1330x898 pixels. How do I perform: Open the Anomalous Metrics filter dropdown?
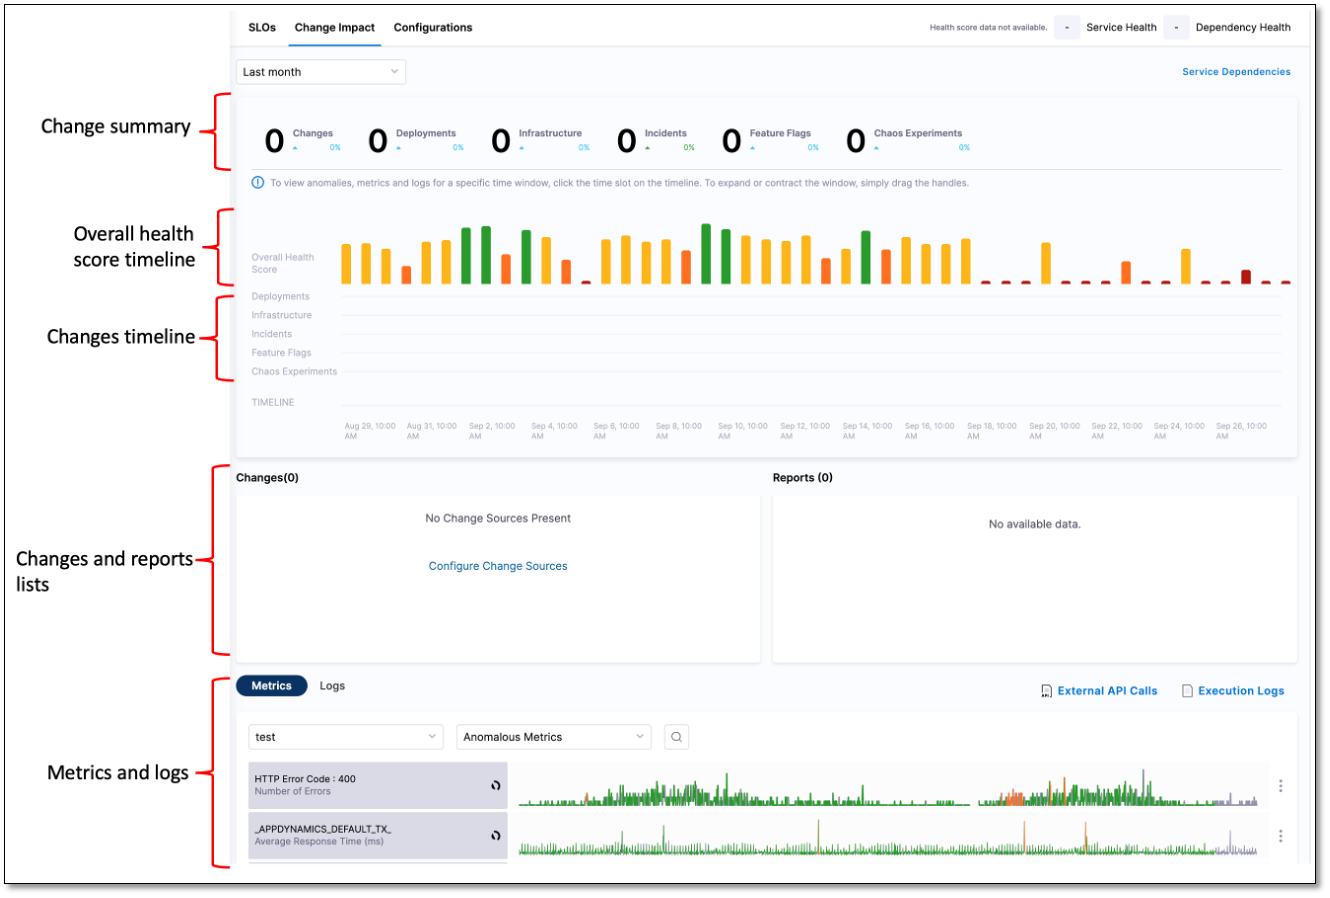553,737
